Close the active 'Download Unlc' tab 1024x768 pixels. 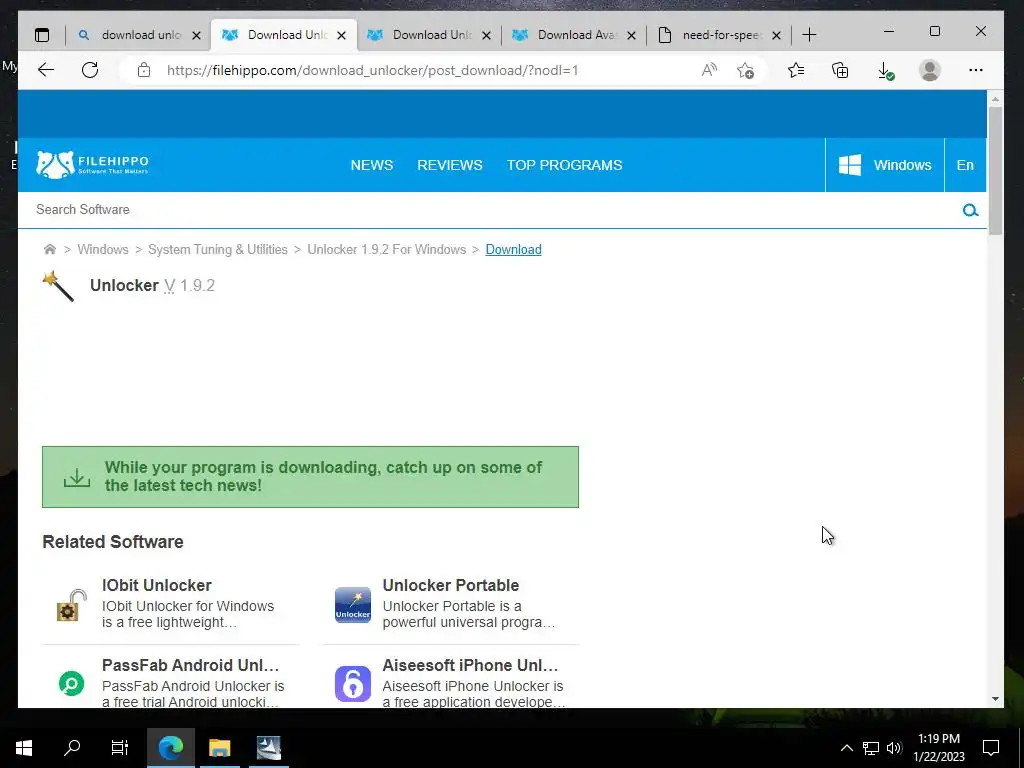point(342,35)
